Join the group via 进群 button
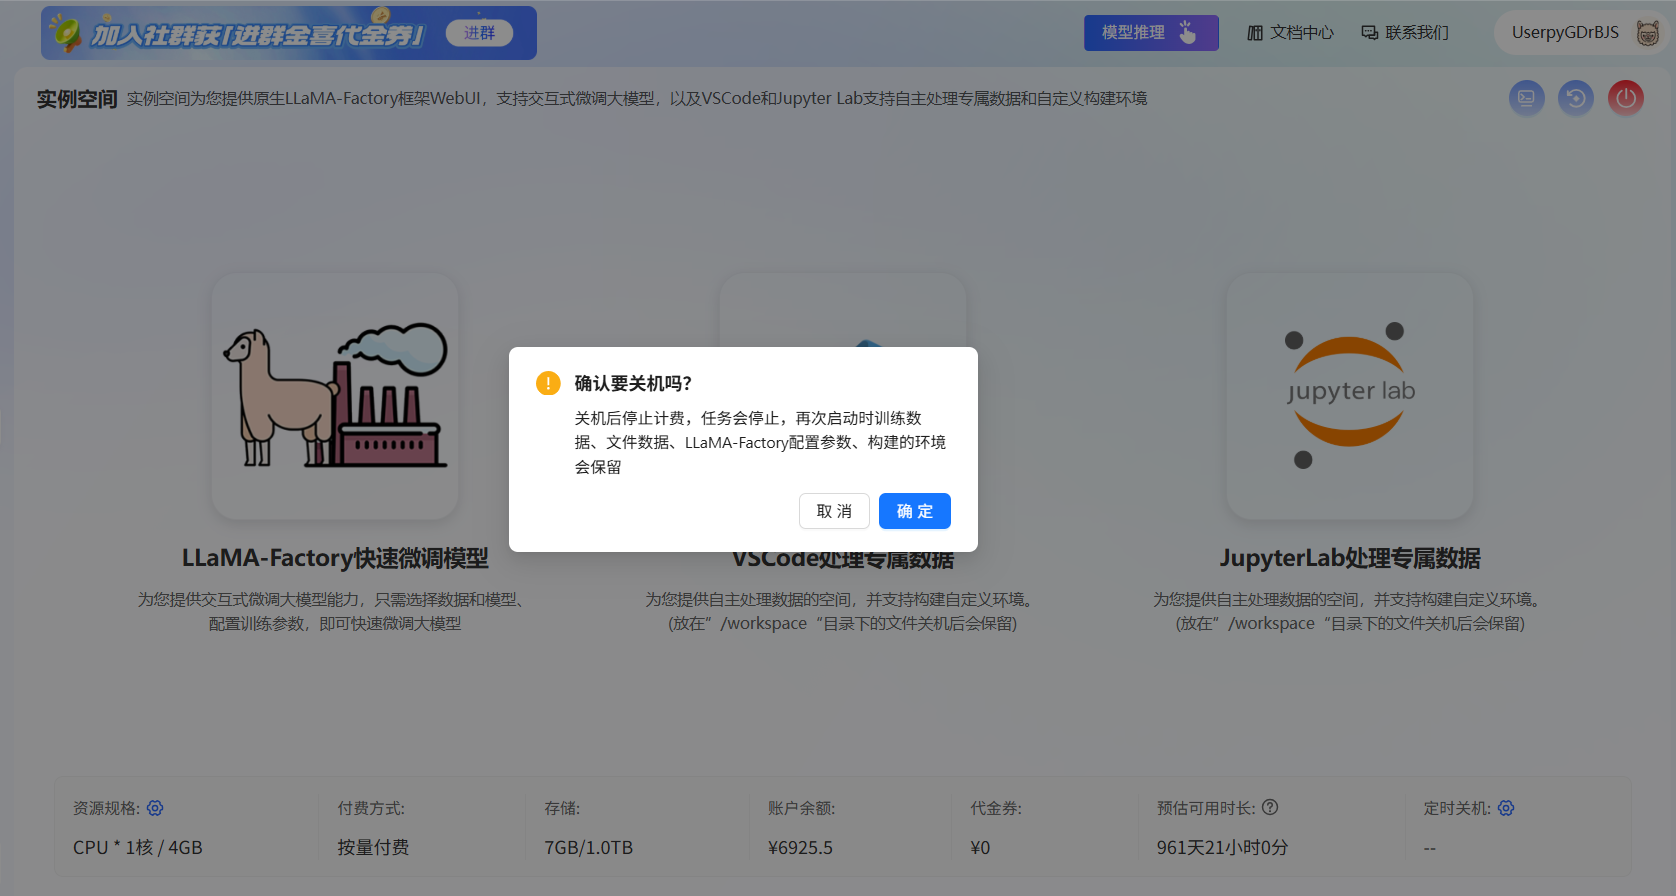The height and width of the screenshot is (896, 1676). pos(479,33)
